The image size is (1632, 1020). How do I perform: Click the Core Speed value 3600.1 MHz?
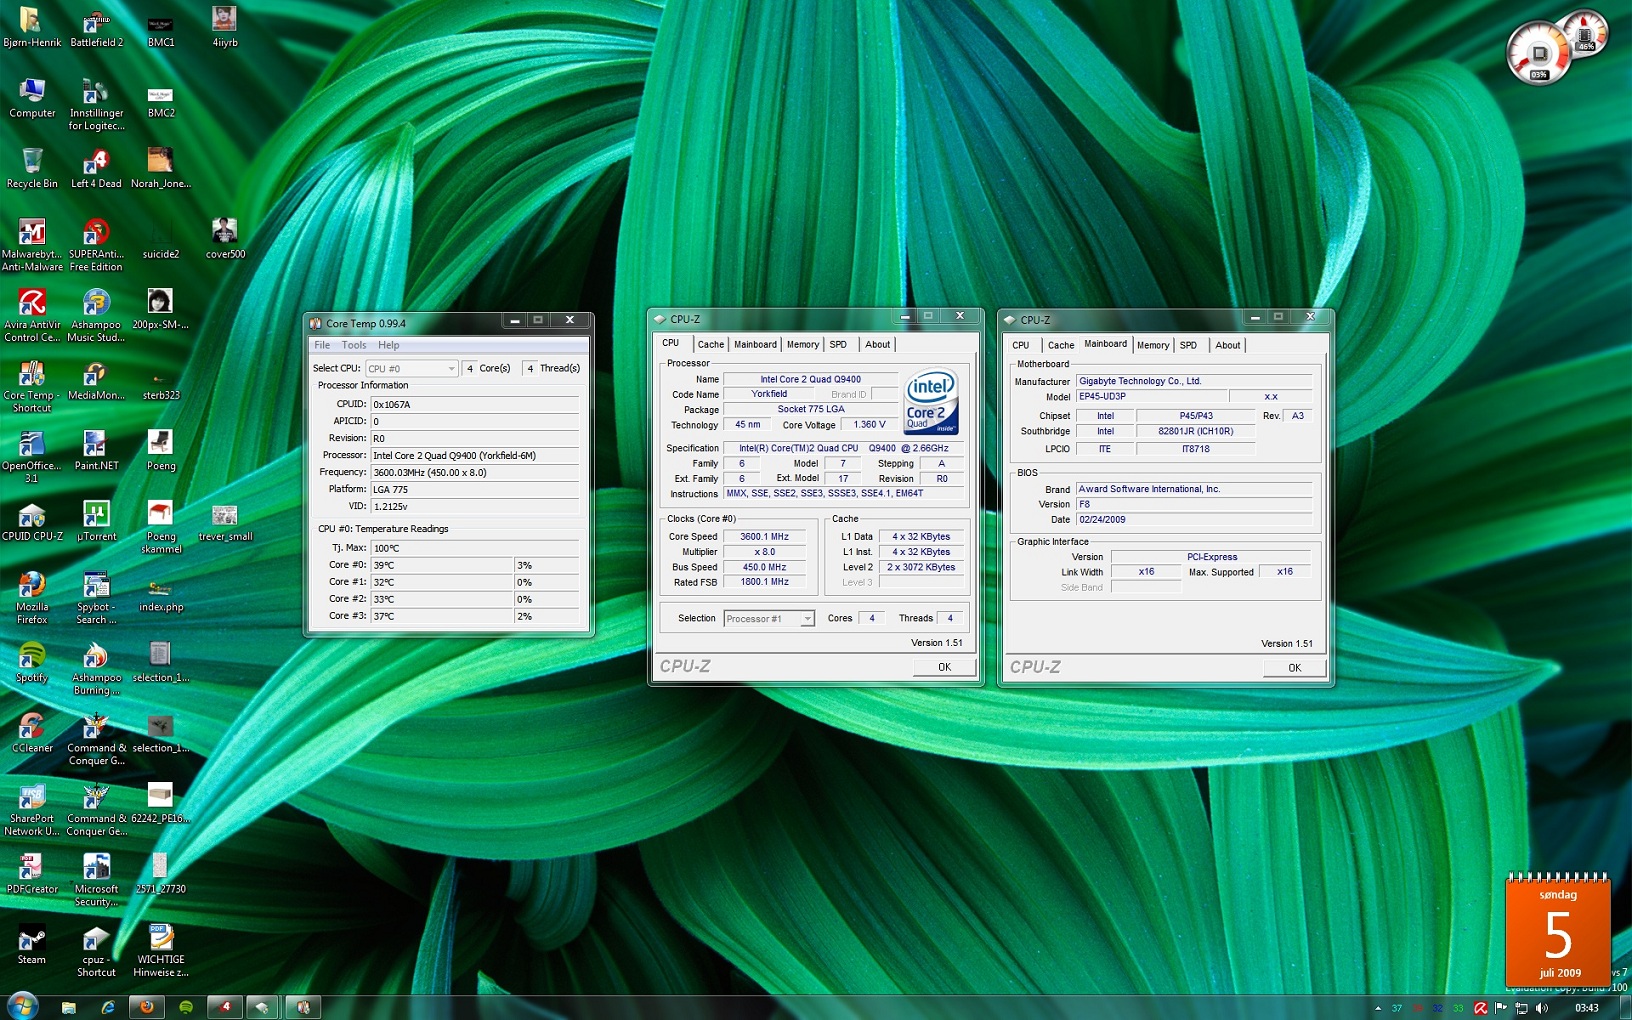click(765, 537)
